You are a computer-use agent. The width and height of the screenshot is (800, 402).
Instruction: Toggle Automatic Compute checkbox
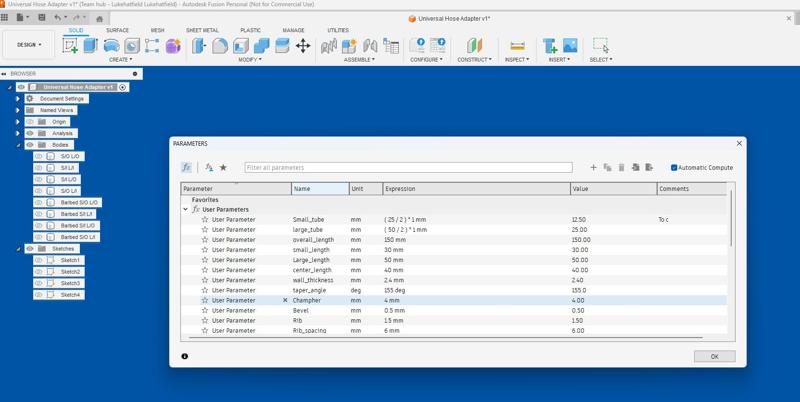coord(674,168)
